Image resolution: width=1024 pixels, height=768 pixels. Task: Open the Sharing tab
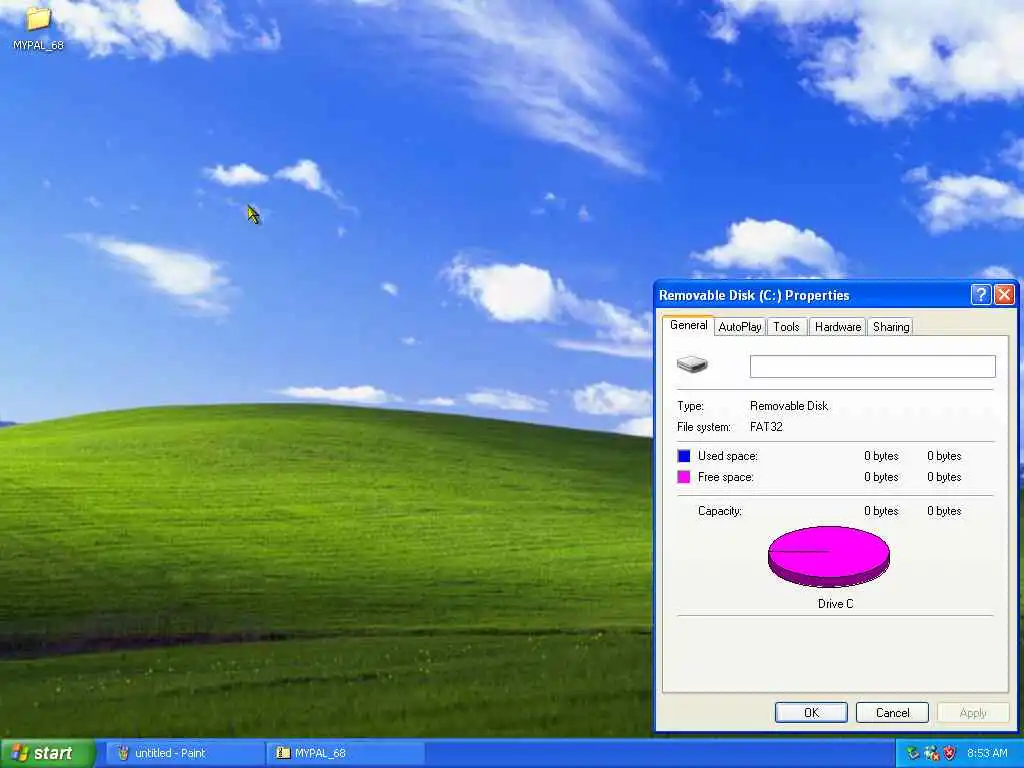(891, 327)
